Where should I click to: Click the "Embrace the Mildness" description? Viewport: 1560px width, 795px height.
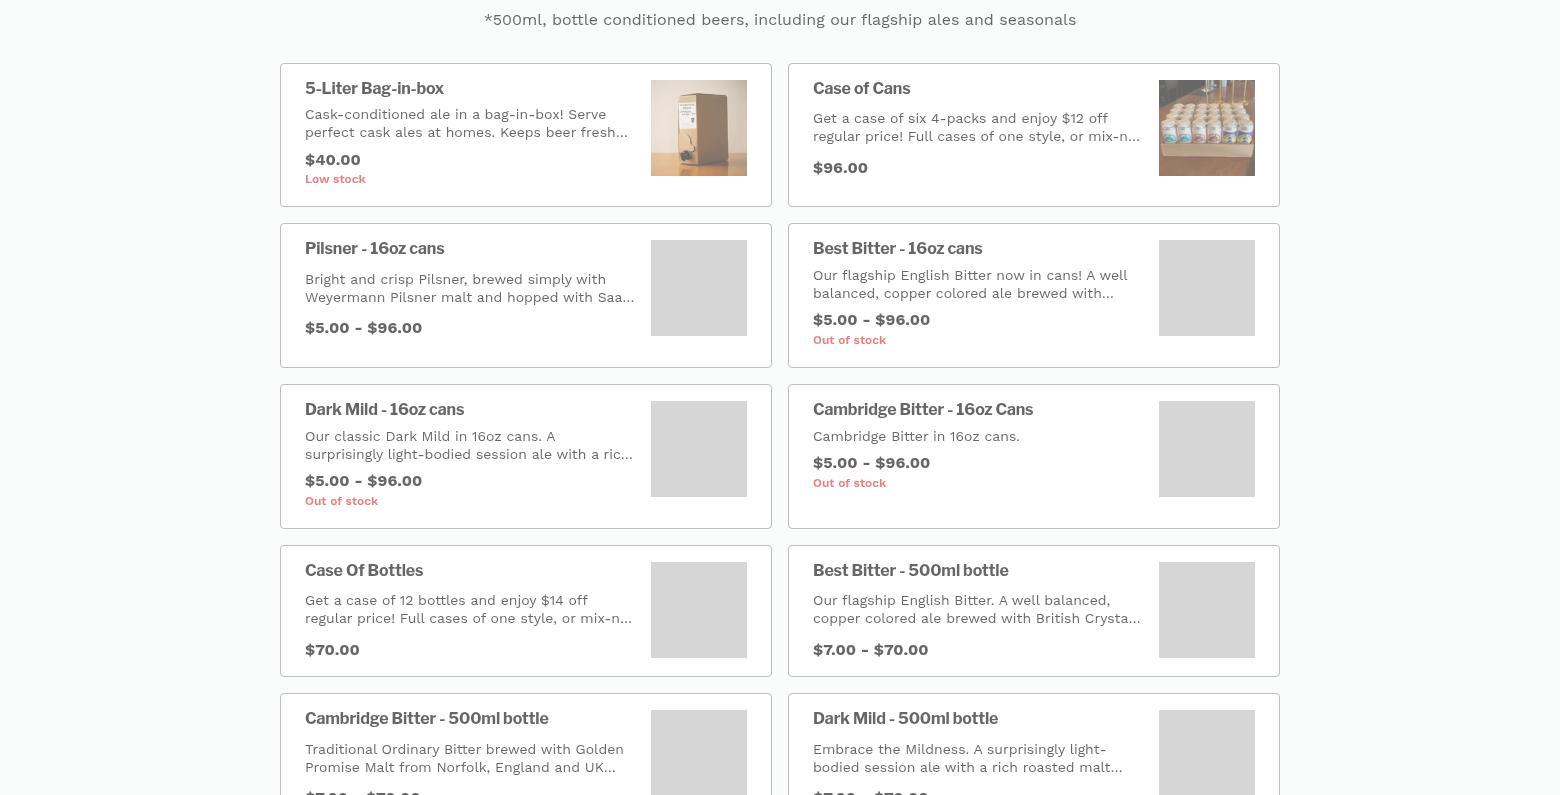pyautogui.click(x=967, y=758)
